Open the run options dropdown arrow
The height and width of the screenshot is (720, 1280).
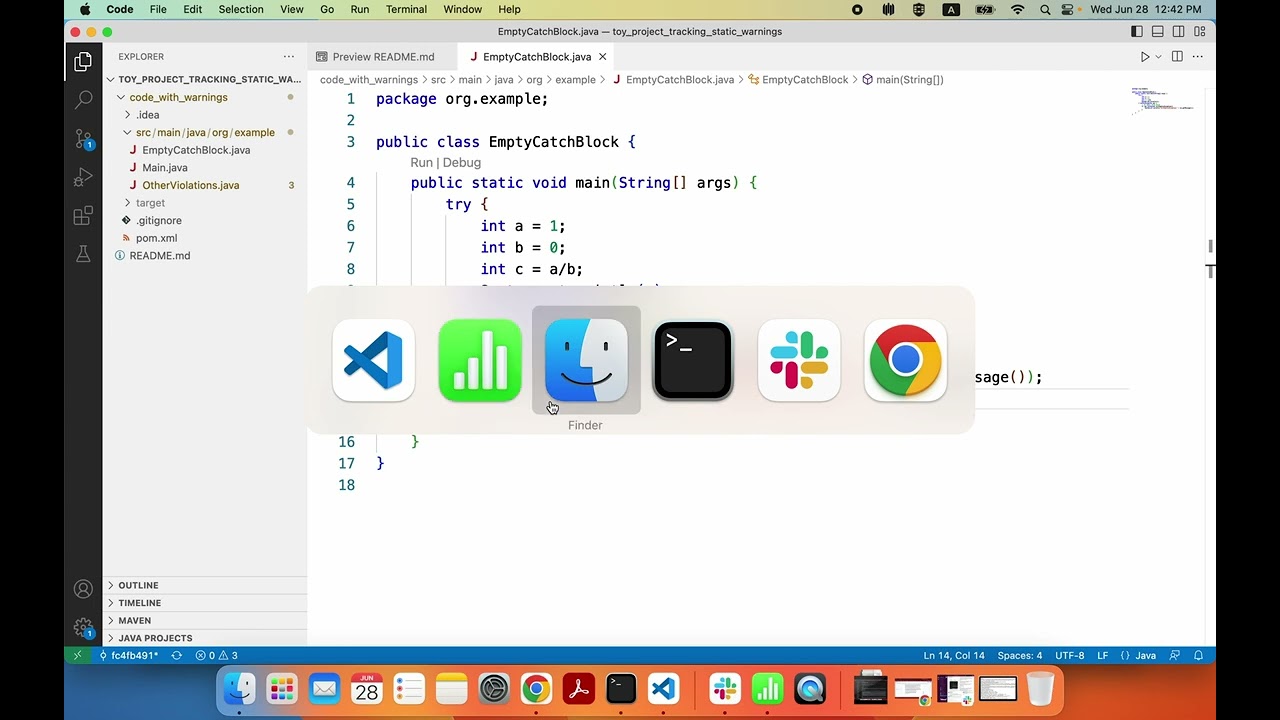(1159, 57)
